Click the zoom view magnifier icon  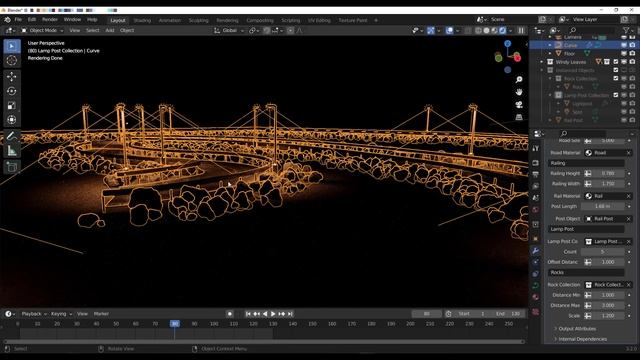point(519,79)
